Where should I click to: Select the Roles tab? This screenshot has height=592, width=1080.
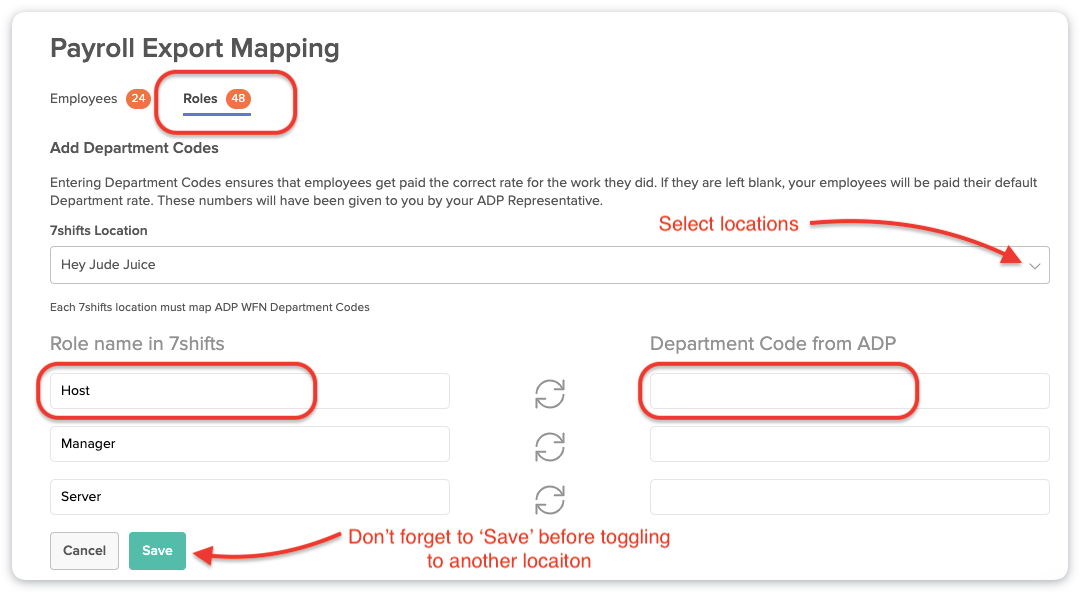[x=200, y=99]
